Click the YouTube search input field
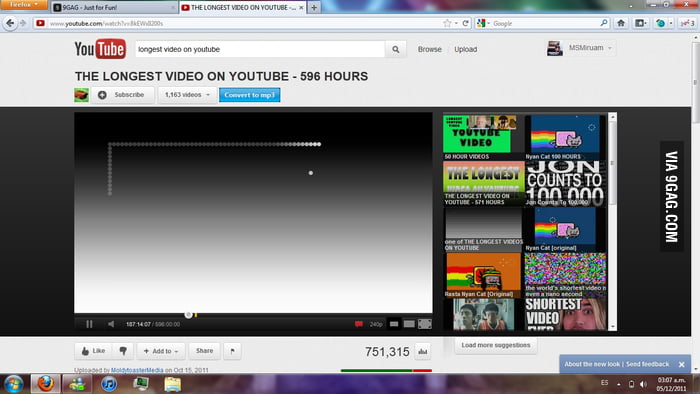The height and width of the screenshot is (394, 700). coord(260,49)
